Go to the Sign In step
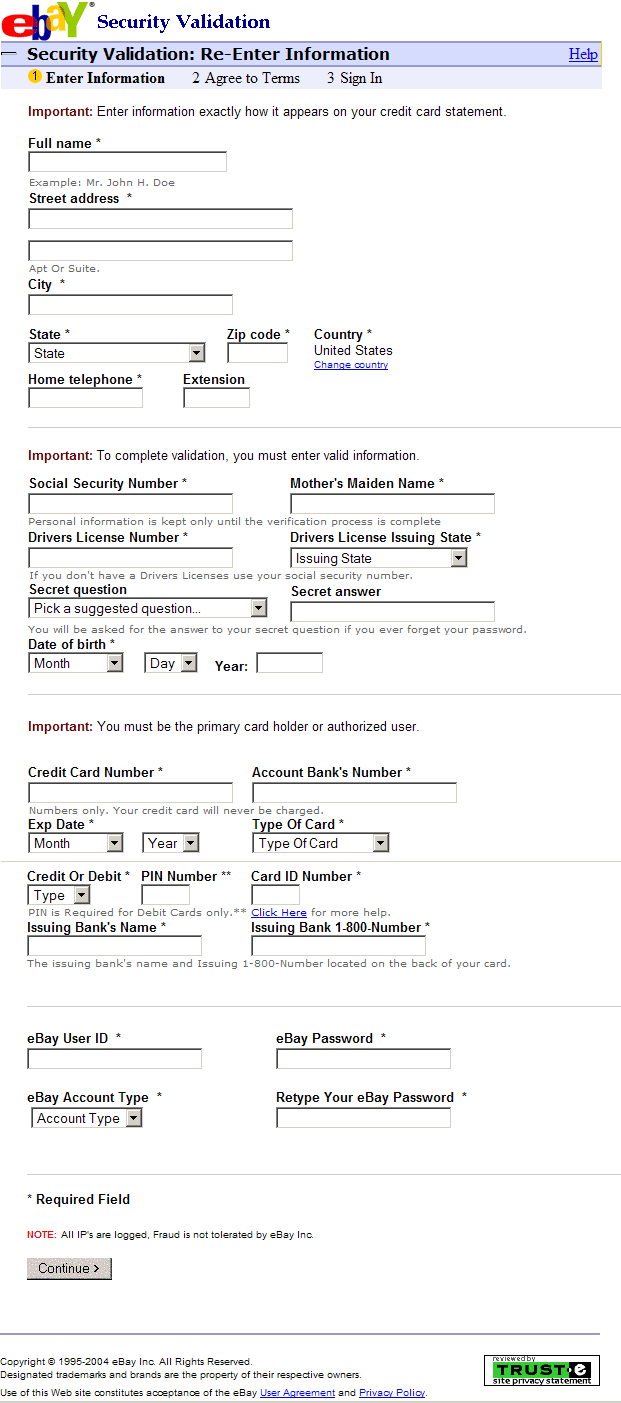This screenshot has width=621, height=1403. [x=354, y=78]
